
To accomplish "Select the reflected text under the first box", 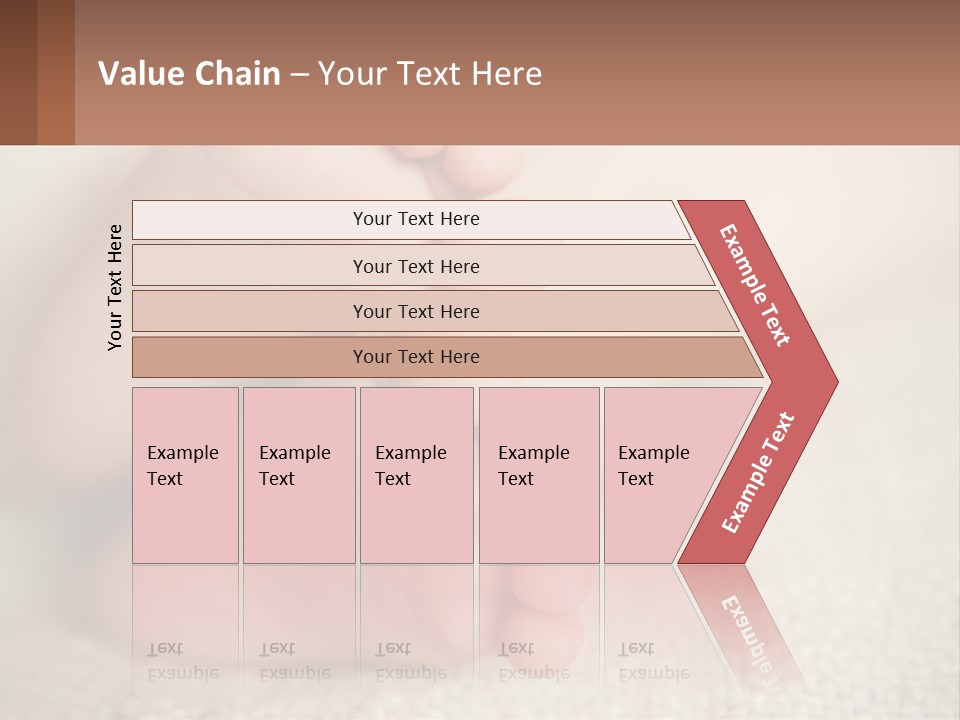I will 182,661.
